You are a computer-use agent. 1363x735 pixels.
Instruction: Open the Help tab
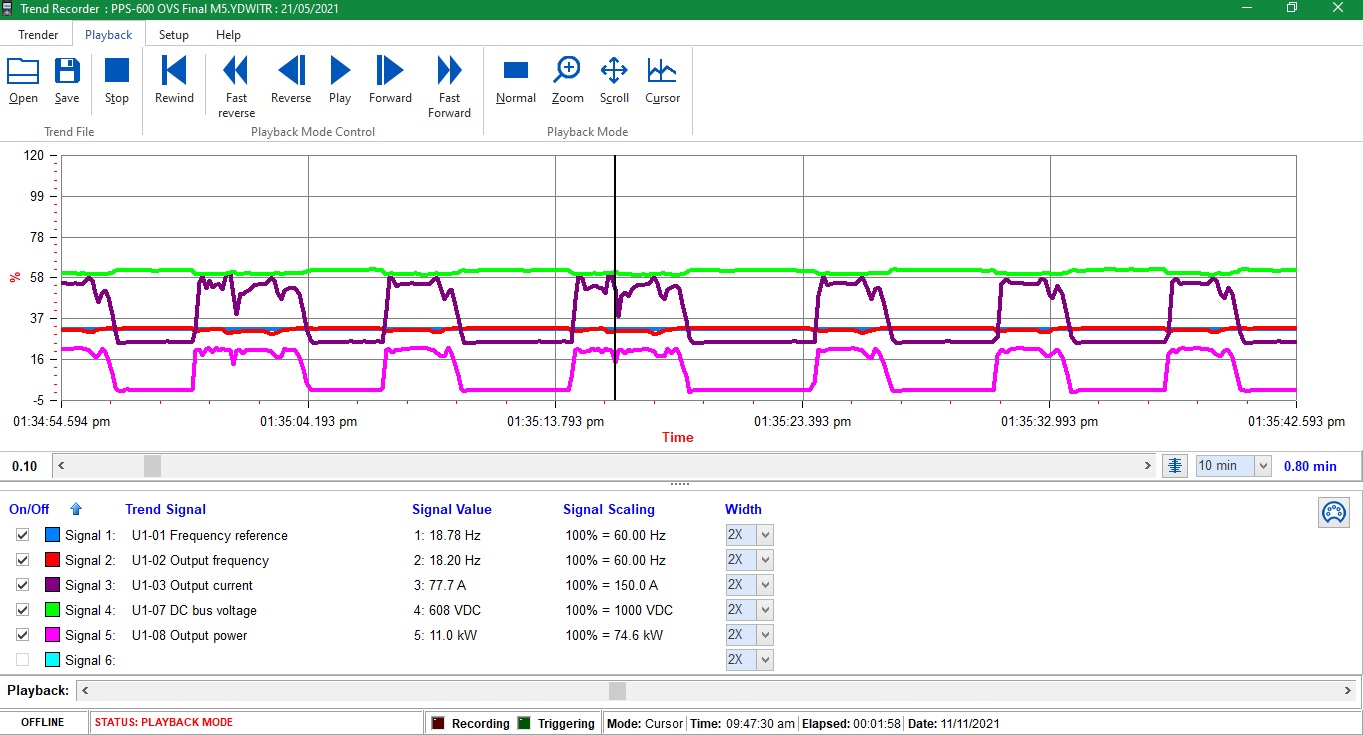pos(228,35)
